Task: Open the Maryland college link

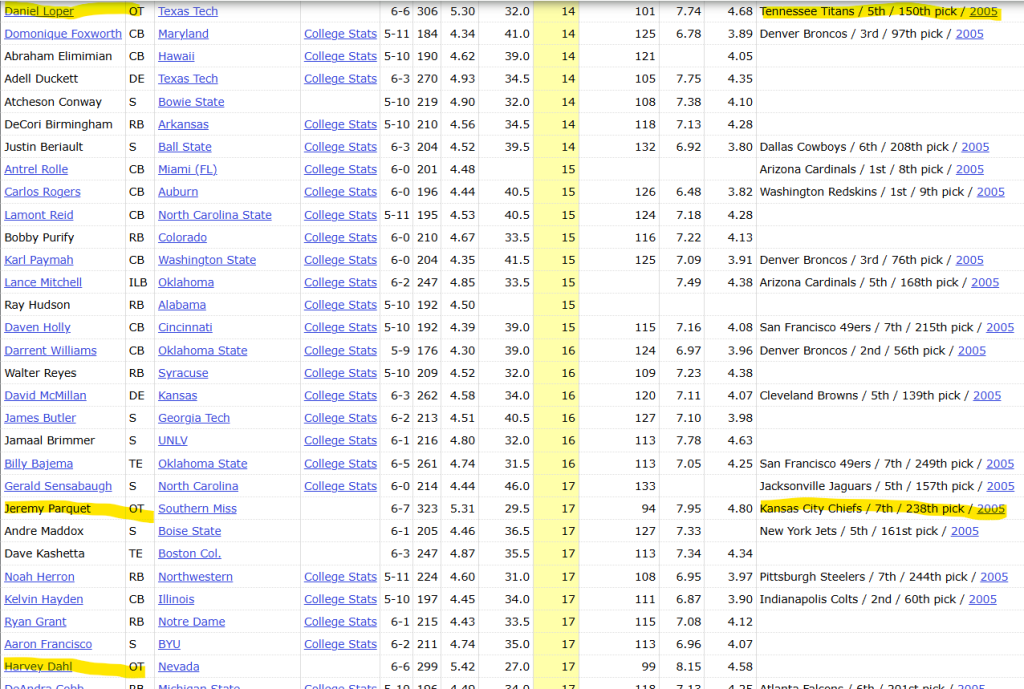Action: 184,33
